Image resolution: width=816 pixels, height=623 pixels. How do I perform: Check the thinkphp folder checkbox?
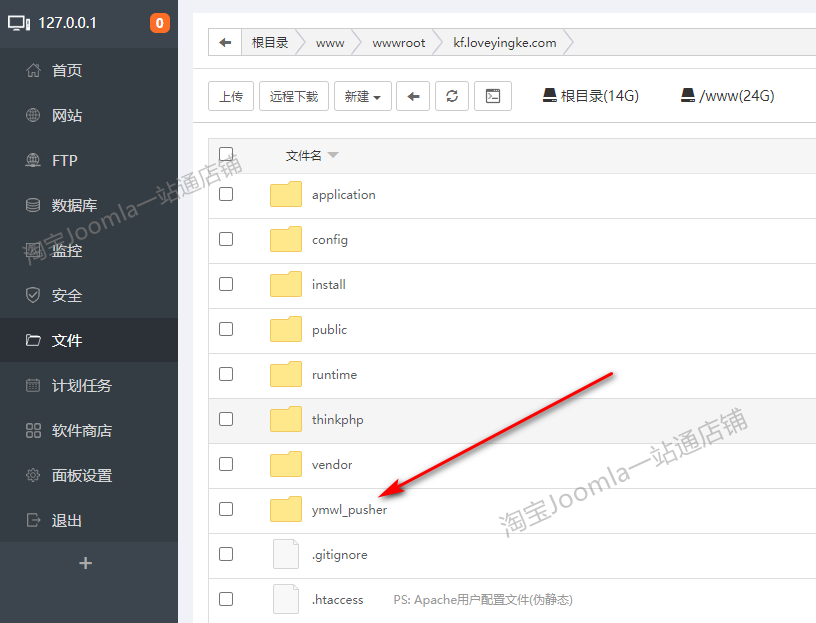226,419
